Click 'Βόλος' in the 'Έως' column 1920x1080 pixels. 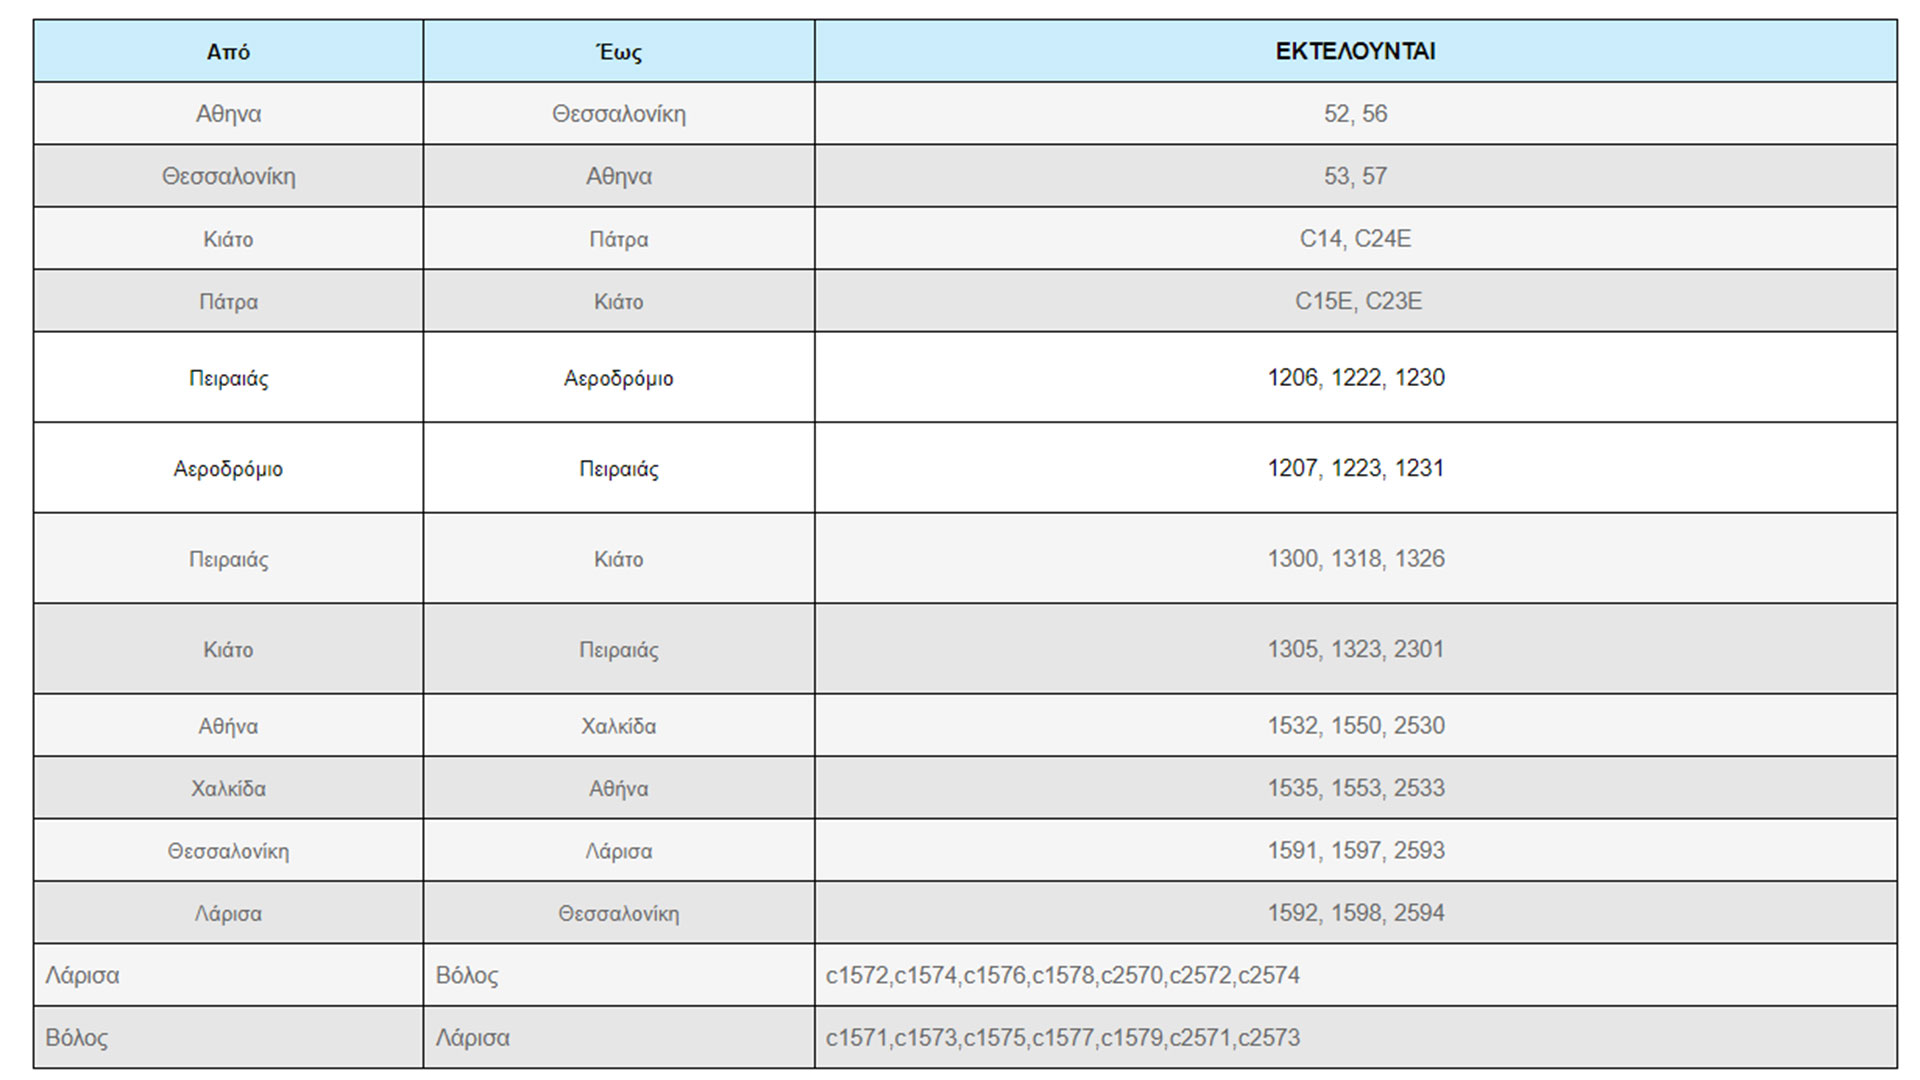(x=467, y=975)
